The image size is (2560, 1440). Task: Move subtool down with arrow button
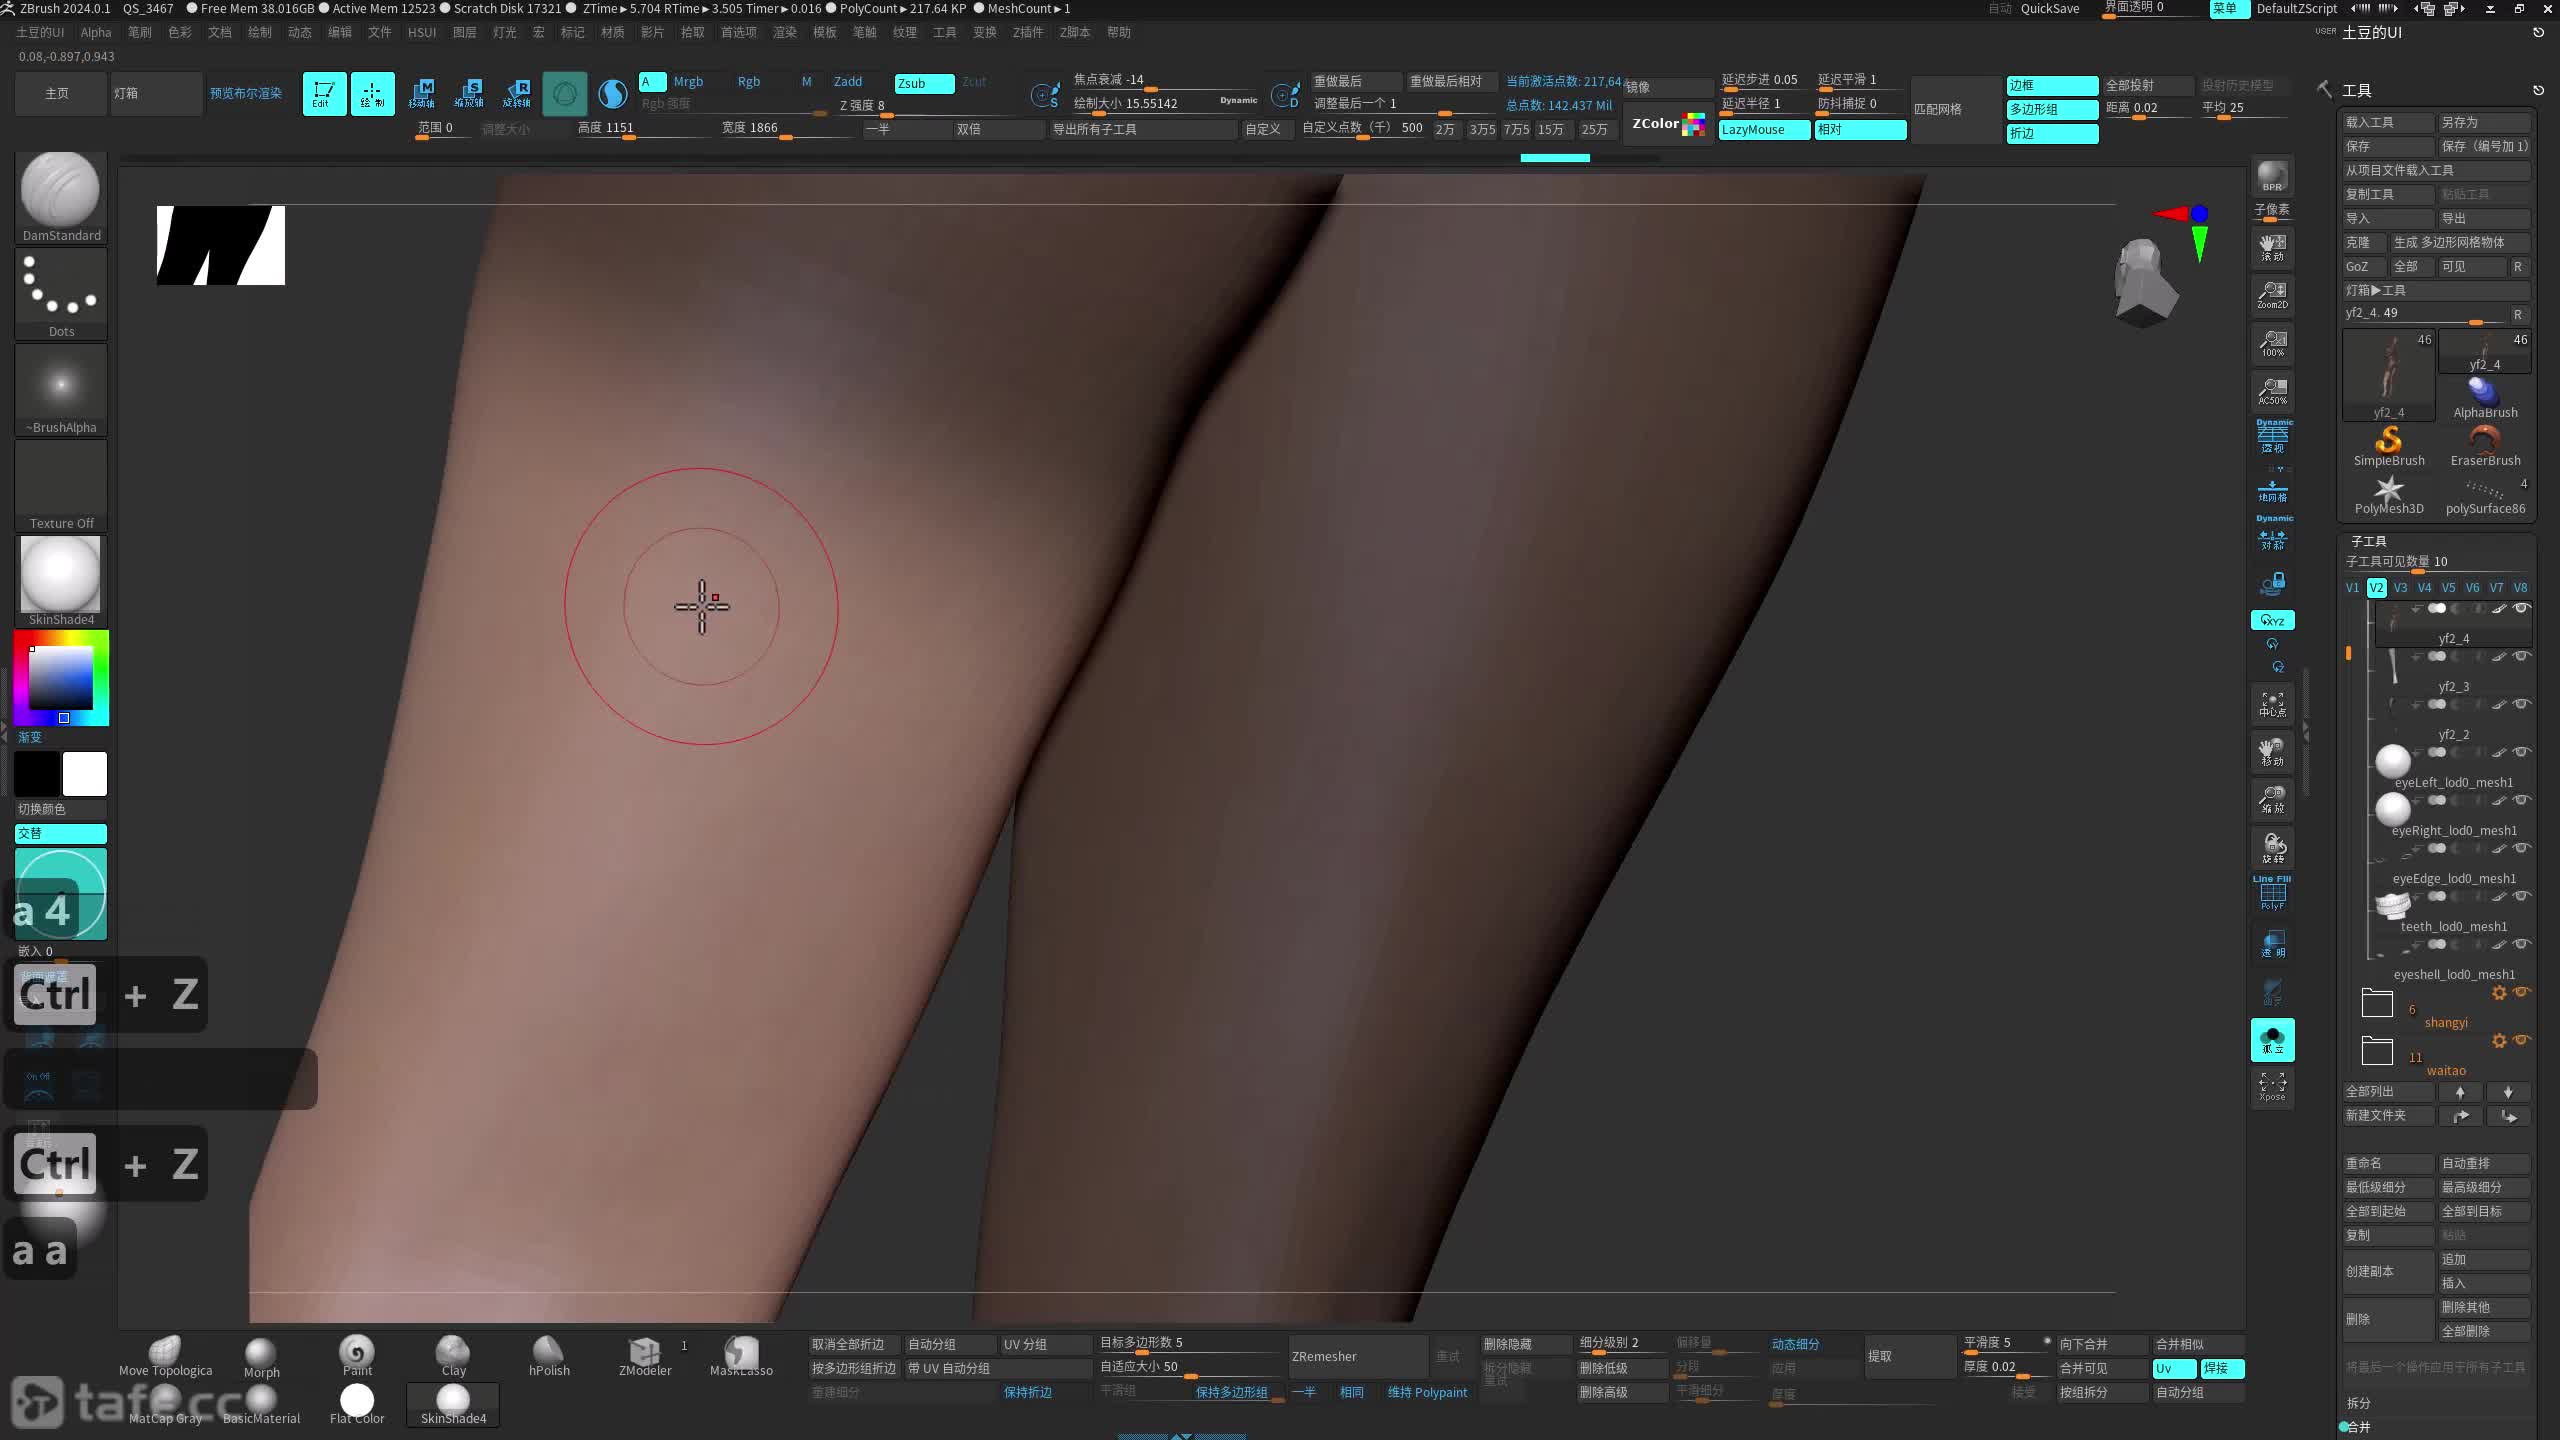[x=2508, y=1092]
